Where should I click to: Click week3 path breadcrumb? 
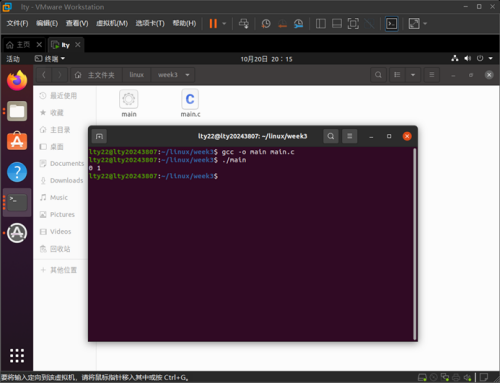[x=168, y=75]
